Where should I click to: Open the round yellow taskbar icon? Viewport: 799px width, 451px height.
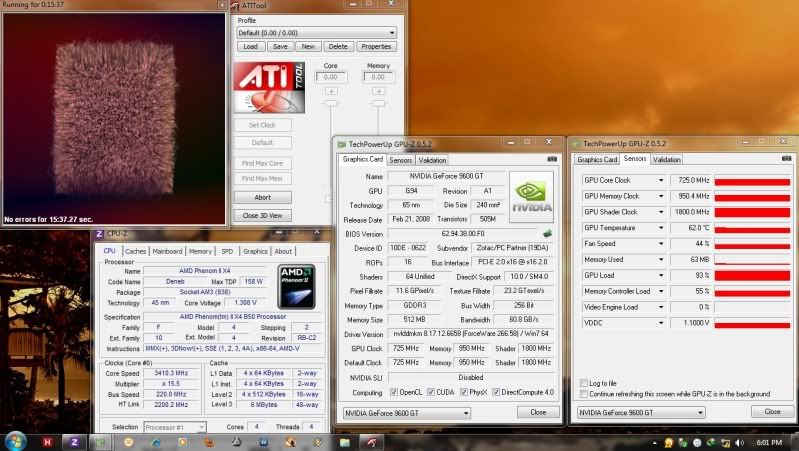tap(128, 442)
